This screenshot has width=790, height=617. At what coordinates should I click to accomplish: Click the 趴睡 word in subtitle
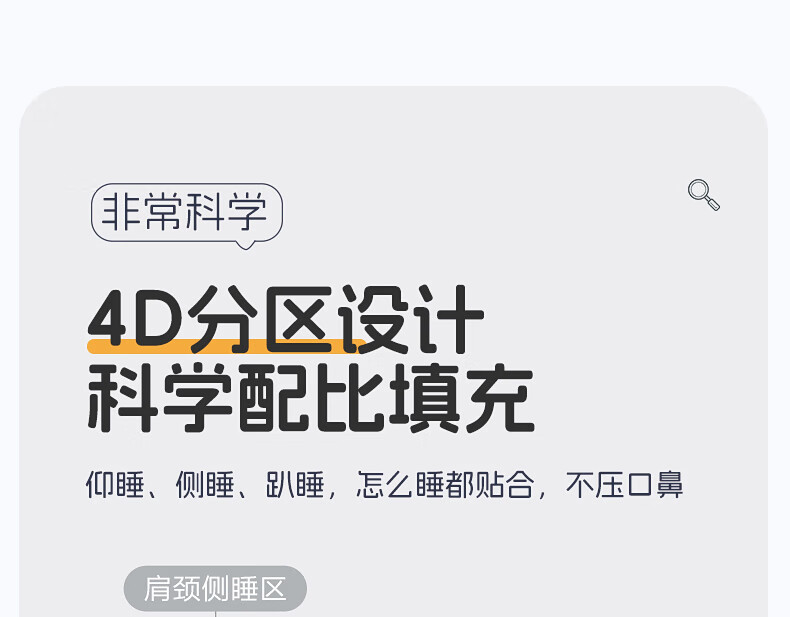pos(295,485)
